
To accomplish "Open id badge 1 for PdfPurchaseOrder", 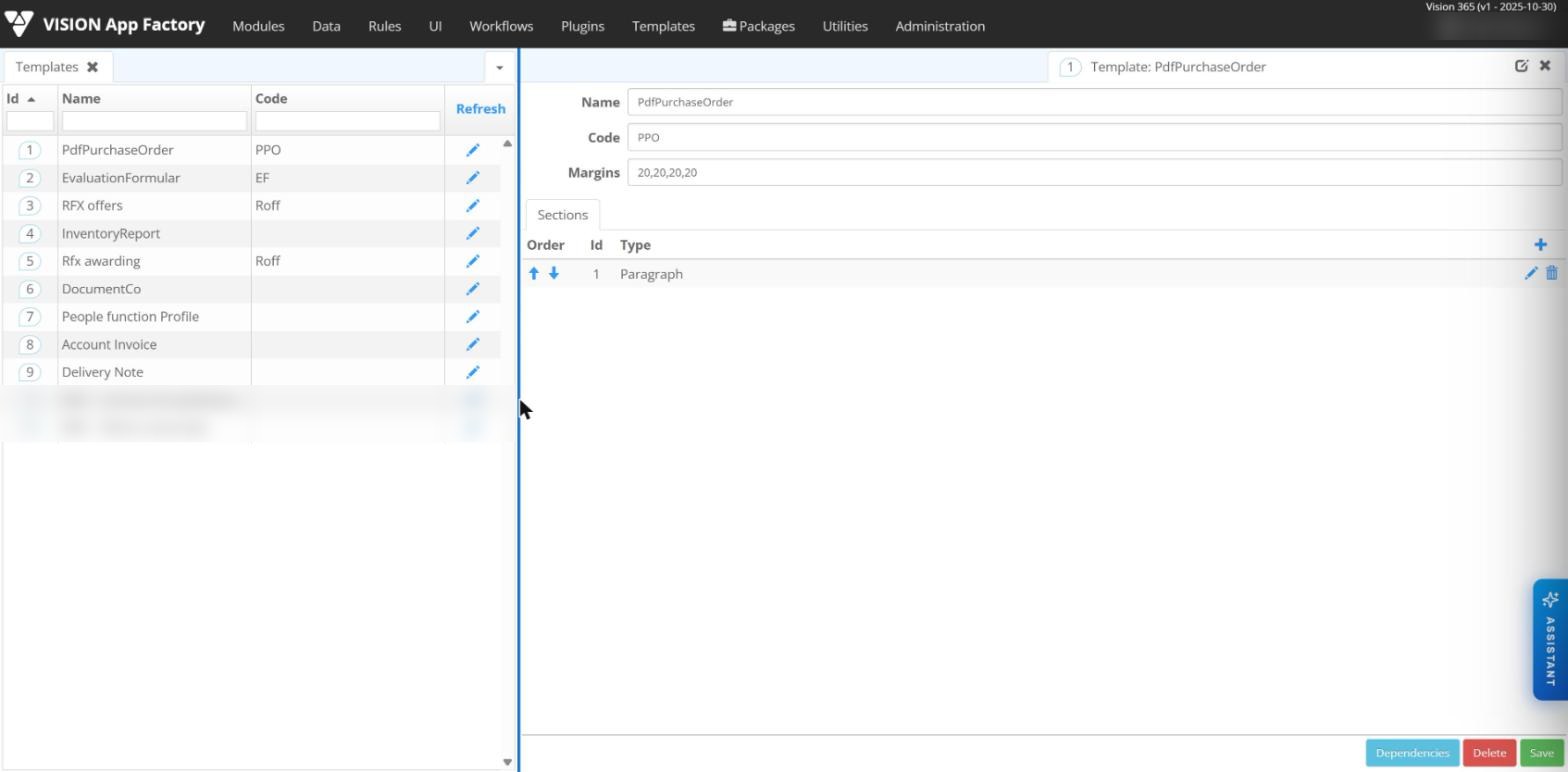I will (30, 150).
